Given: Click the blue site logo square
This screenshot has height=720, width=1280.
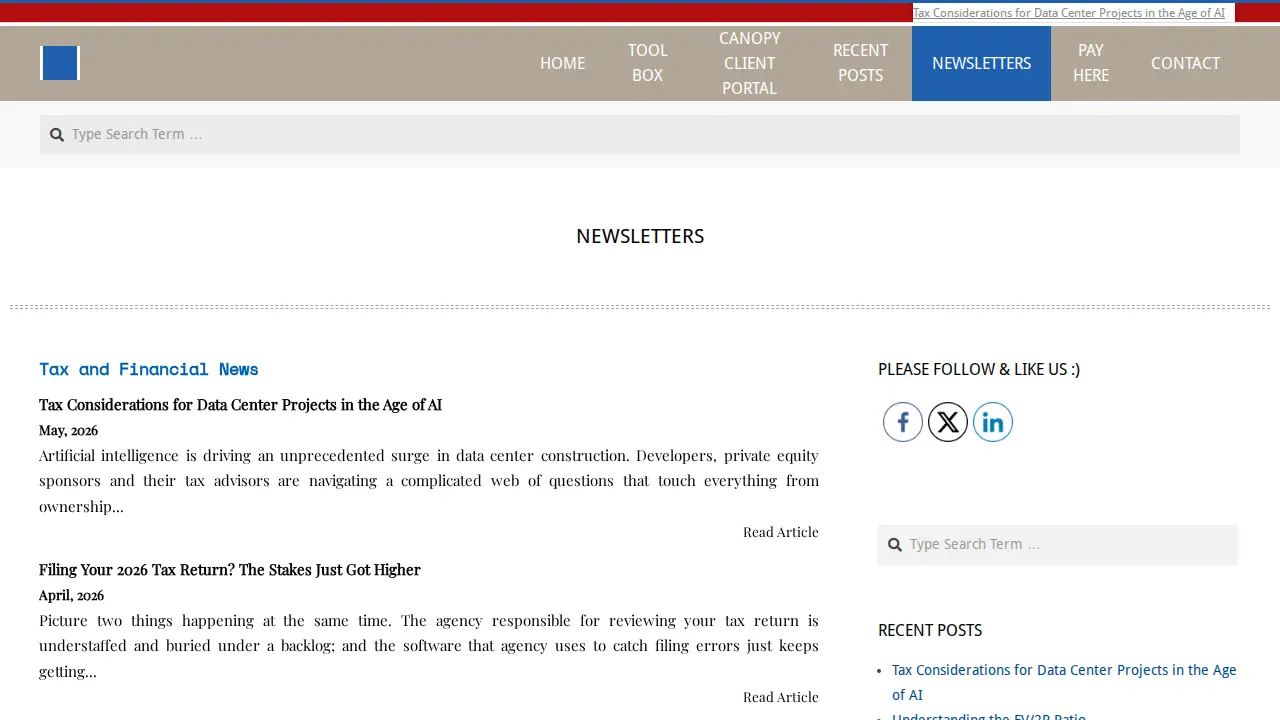Looking at the screenshot, I should pyautogui.click(x=60, y=63).
